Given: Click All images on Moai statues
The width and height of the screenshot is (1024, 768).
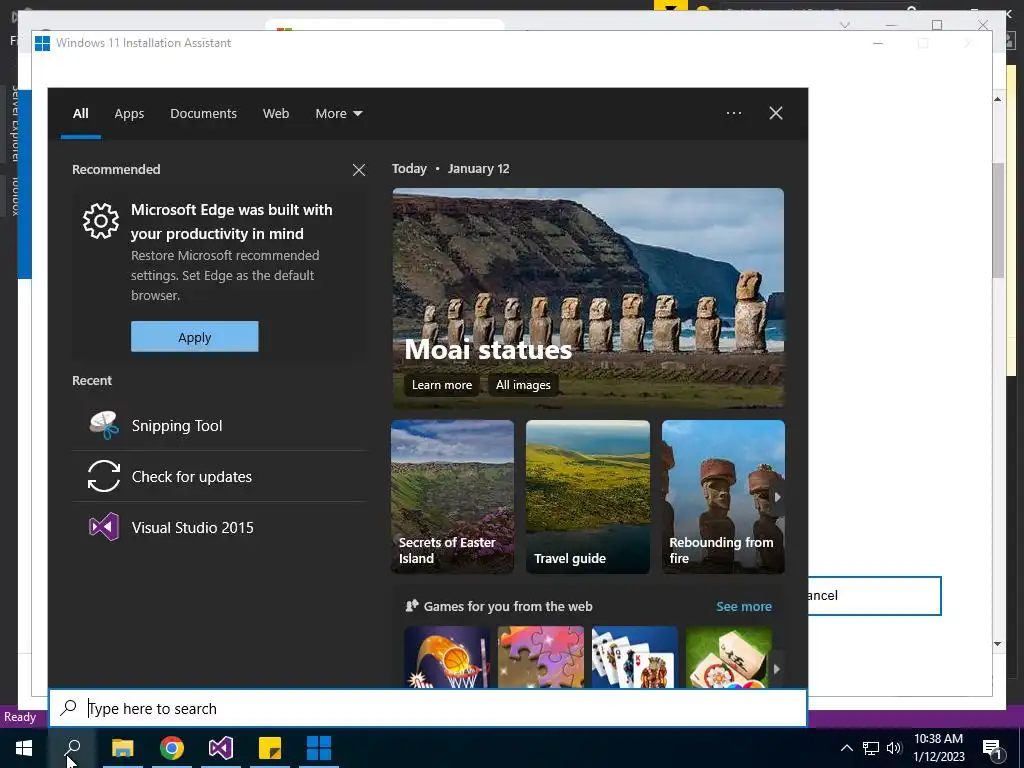Looking at the screenshot, I should [x=523, y=385].
